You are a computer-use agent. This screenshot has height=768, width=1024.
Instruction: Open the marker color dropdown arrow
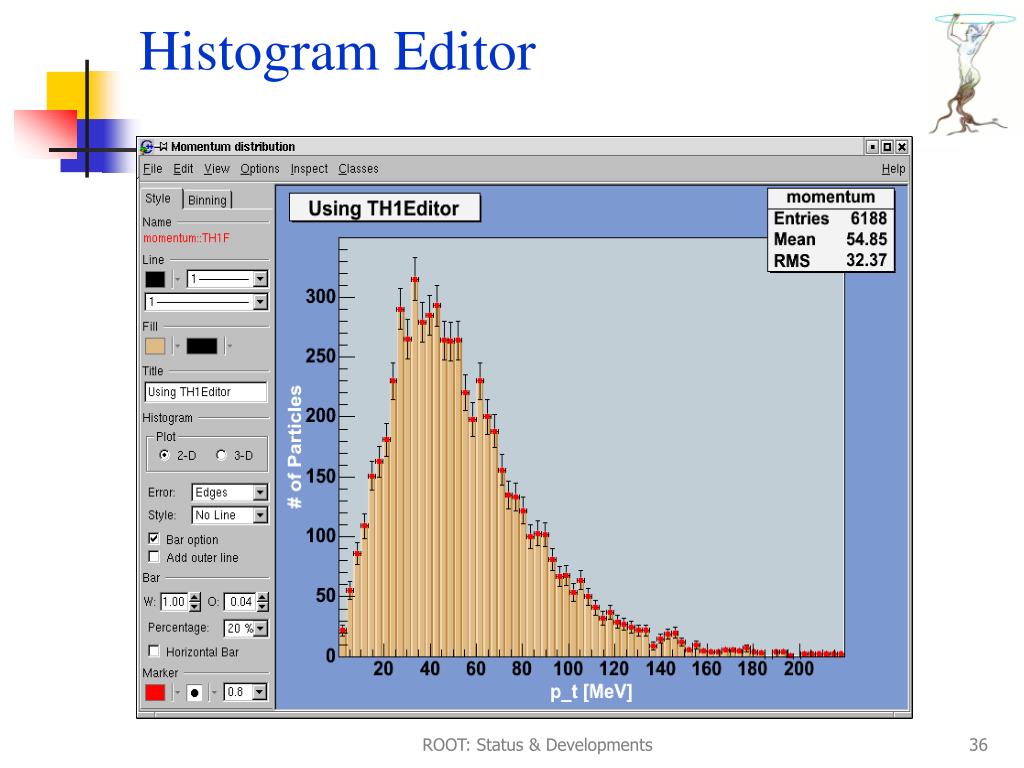(177, 692)
